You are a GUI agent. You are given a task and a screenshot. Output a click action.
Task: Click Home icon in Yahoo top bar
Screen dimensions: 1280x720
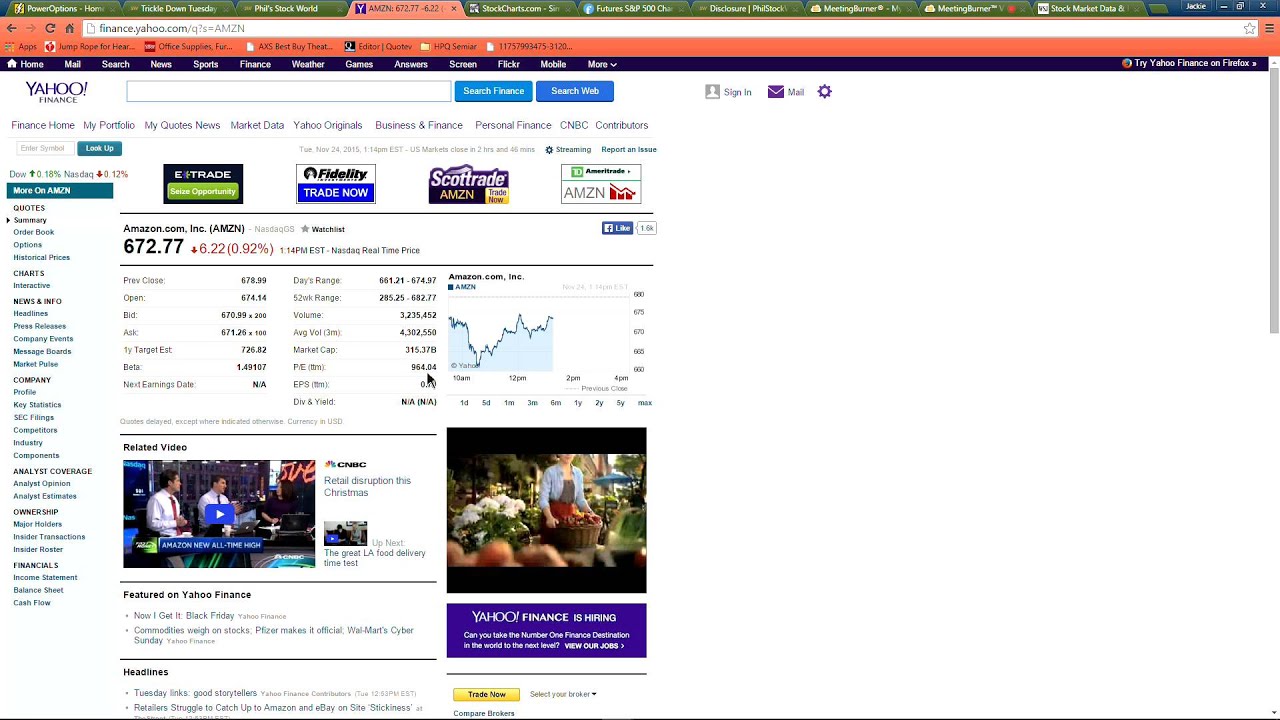click(x=12, y=64)
